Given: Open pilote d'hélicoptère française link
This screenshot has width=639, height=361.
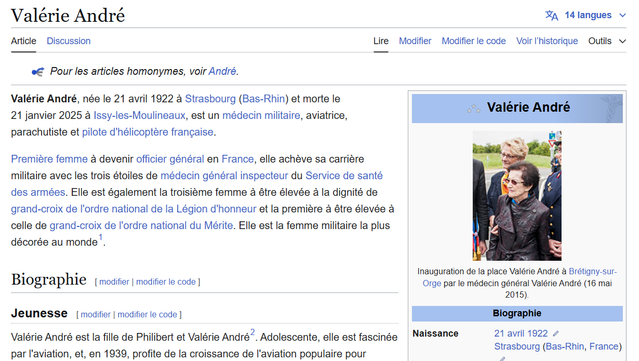Looking at the screenshot, I should point(148,132).
